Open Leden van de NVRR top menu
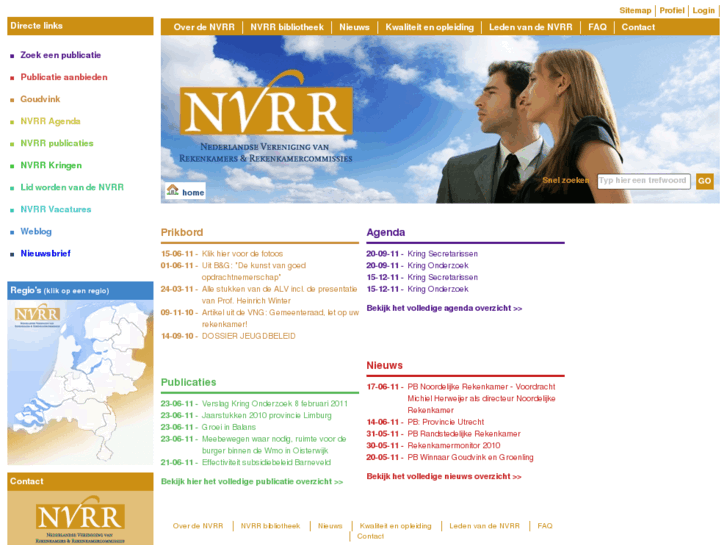Viewport: 727px width, 545px height. tap(530, 27)
